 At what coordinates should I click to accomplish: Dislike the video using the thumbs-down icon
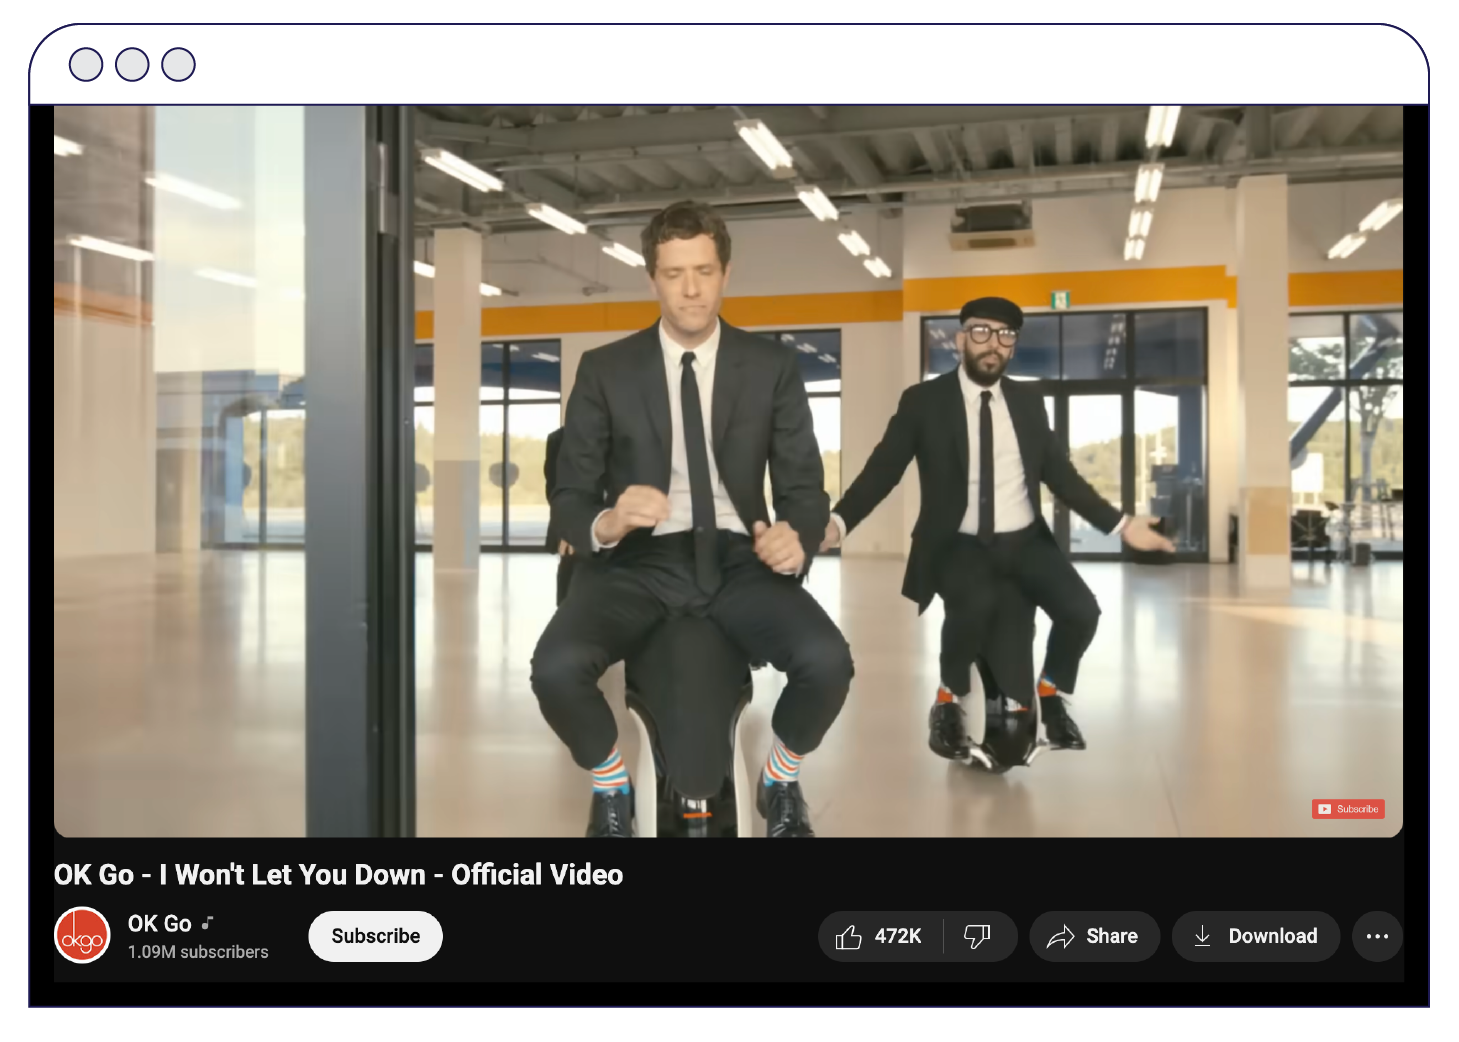tap(975, 936)
